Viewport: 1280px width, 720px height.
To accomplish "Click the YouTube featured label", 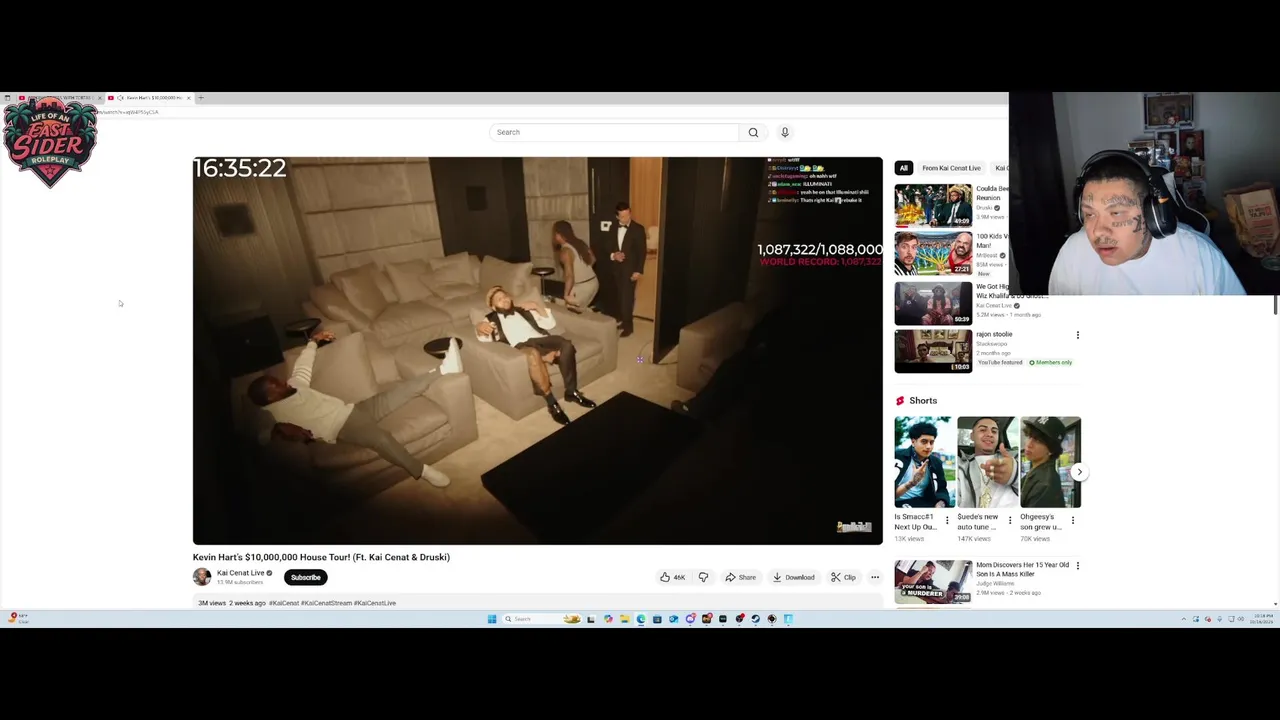I will pos(999,362).
